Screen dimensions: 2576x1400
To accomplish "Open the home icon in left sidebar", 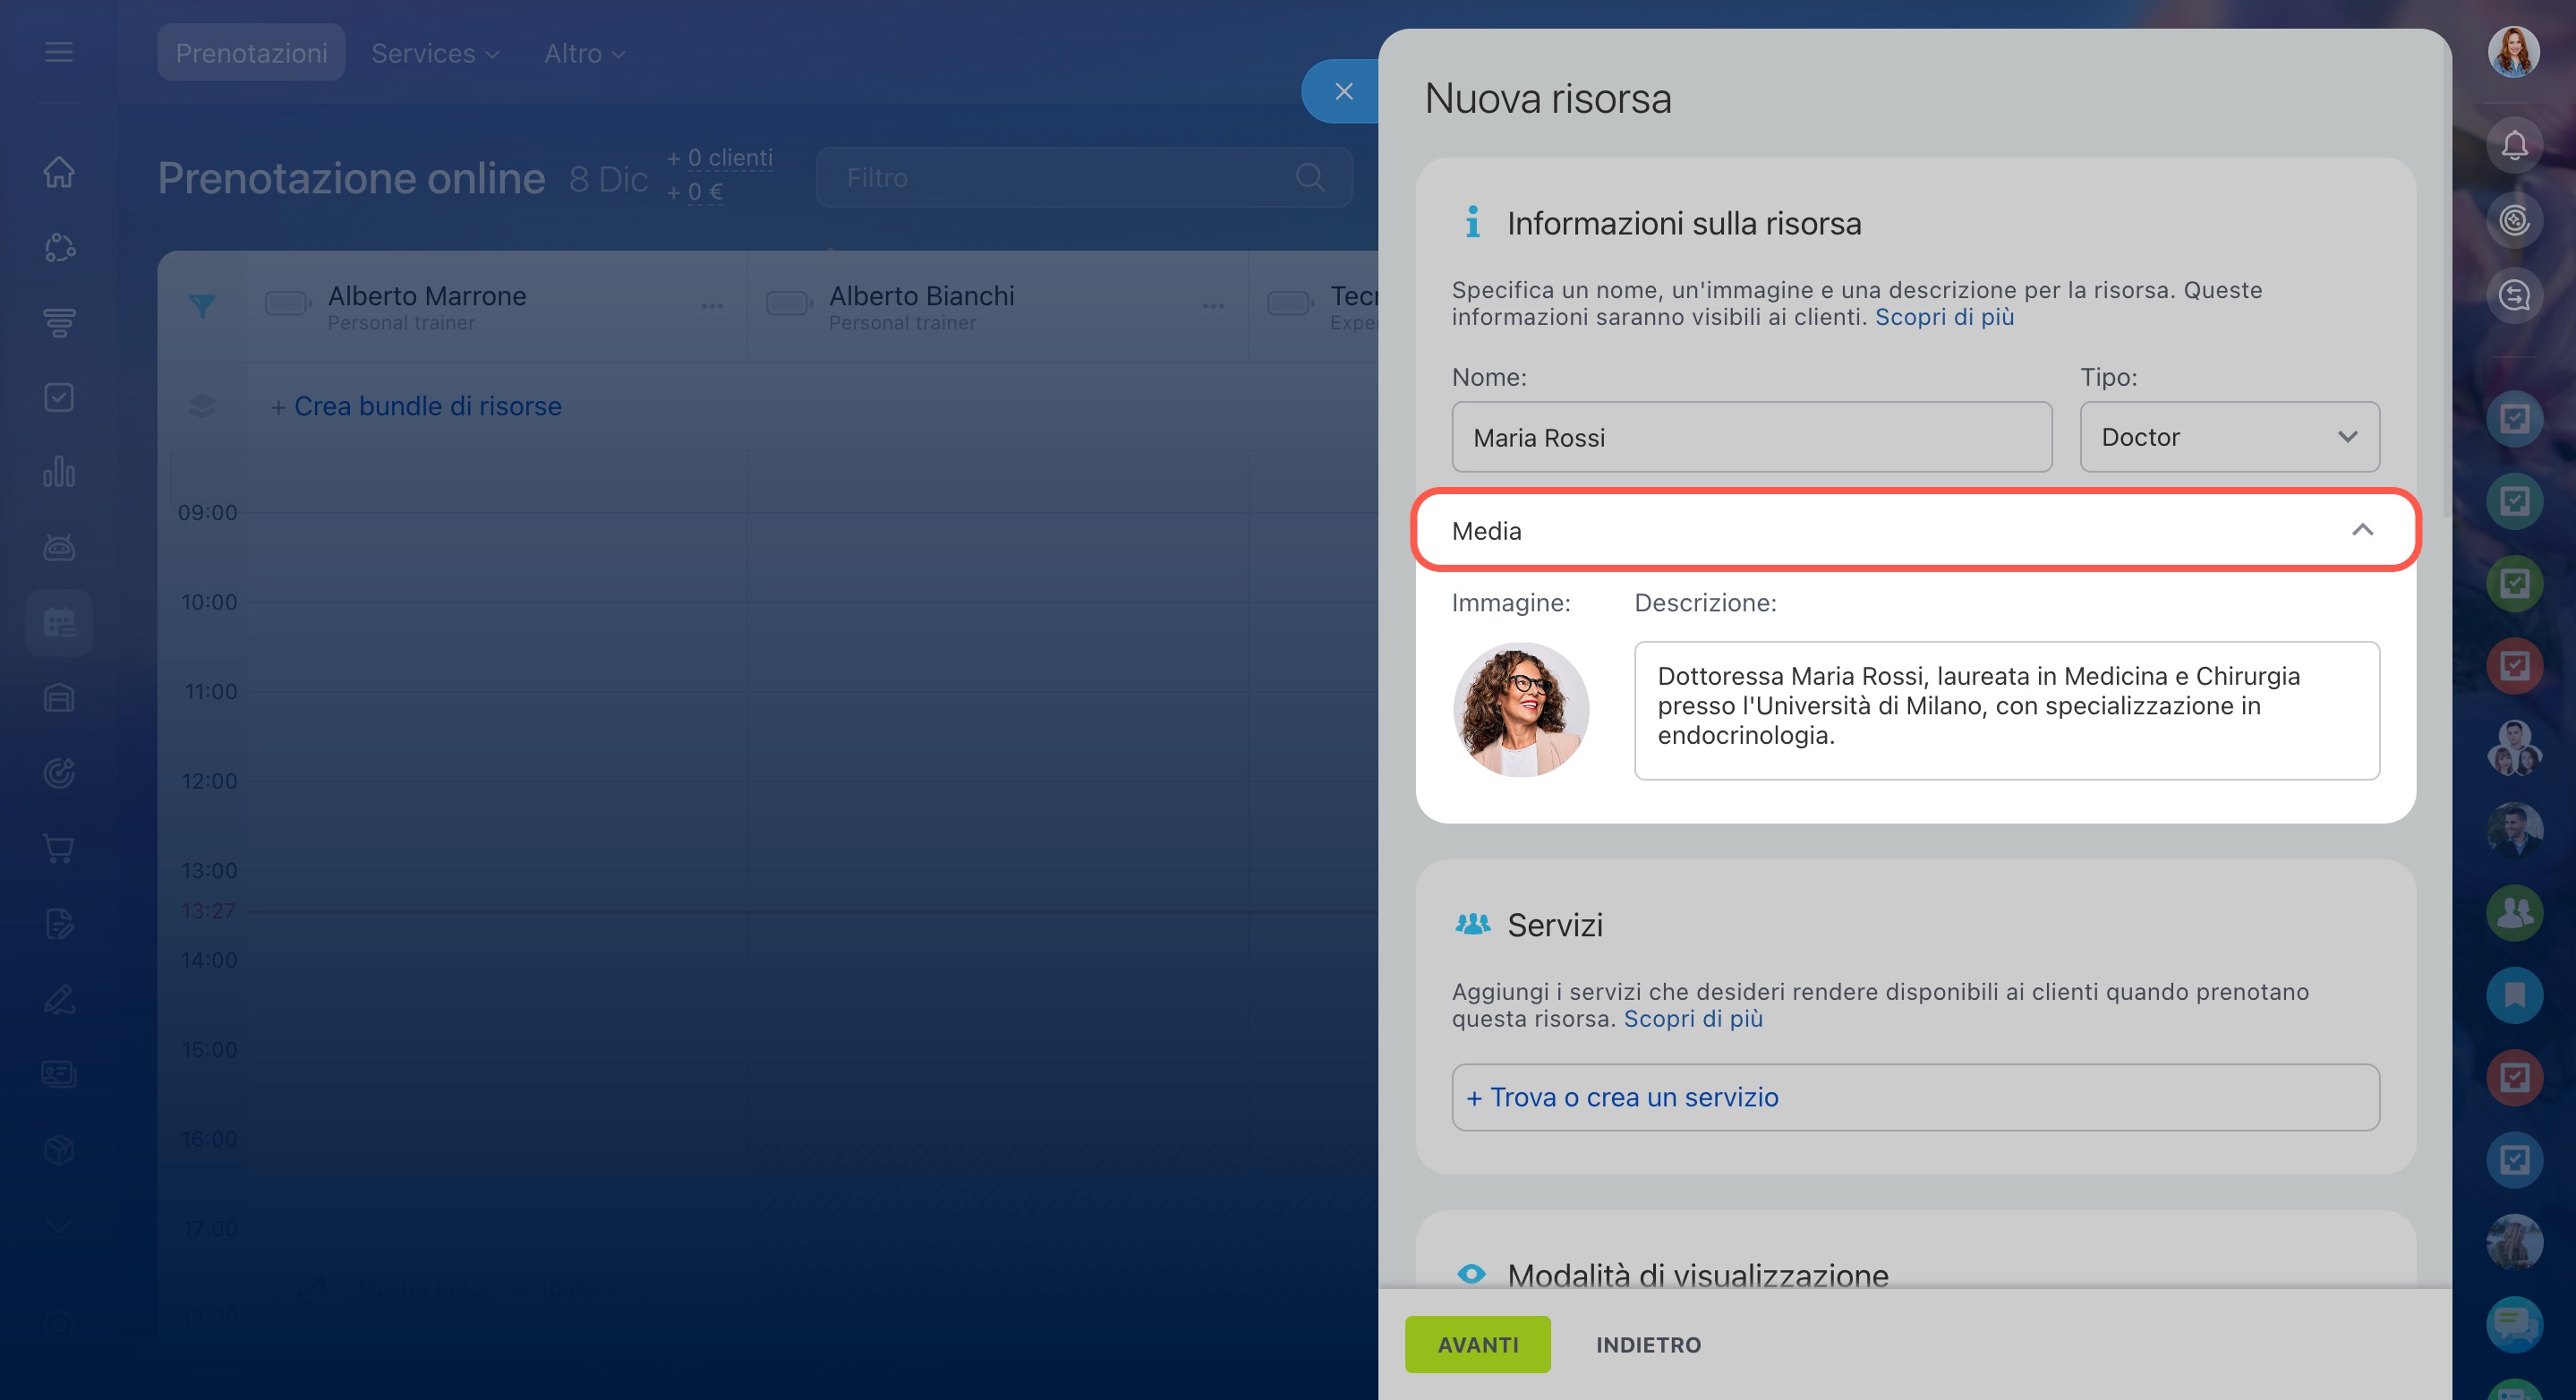I will click(59, 172).
